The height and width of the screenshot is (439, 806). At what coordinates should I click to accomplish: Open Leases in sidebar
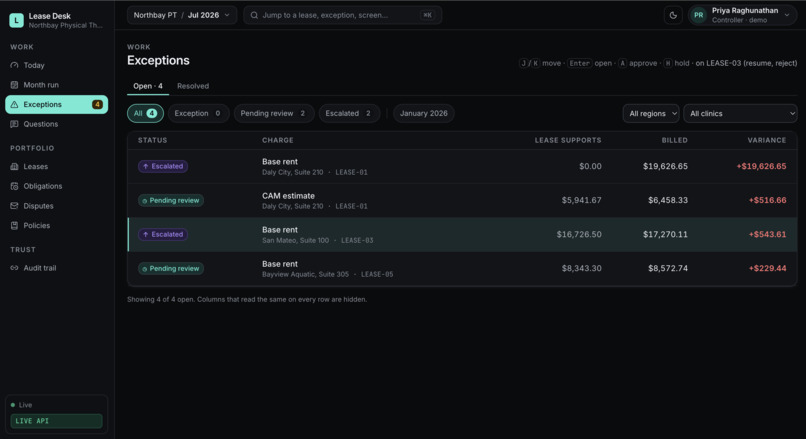click(57, 167)
